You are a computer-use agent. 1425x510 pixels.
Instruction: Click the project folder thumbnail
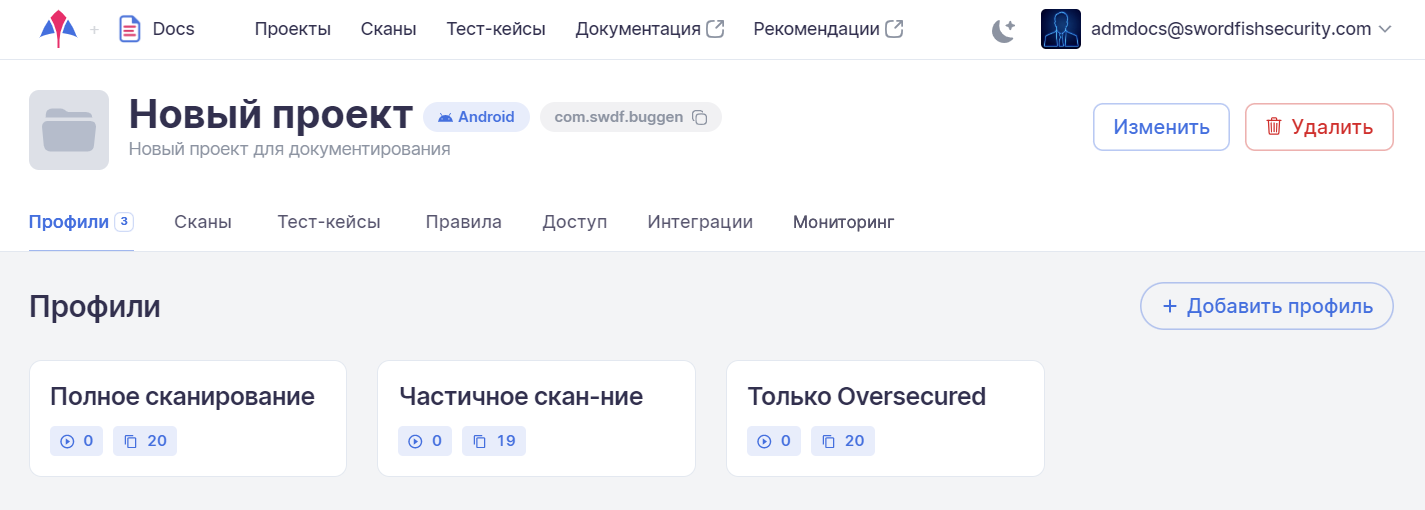click(x=69, y=130)
